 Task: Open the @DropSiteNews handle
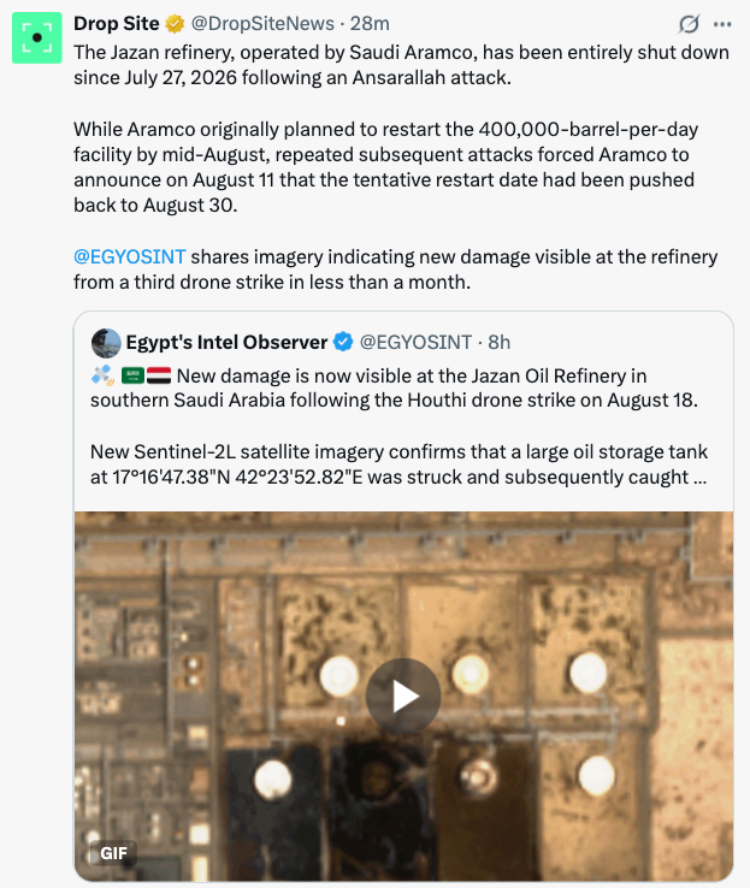(263, 24)
